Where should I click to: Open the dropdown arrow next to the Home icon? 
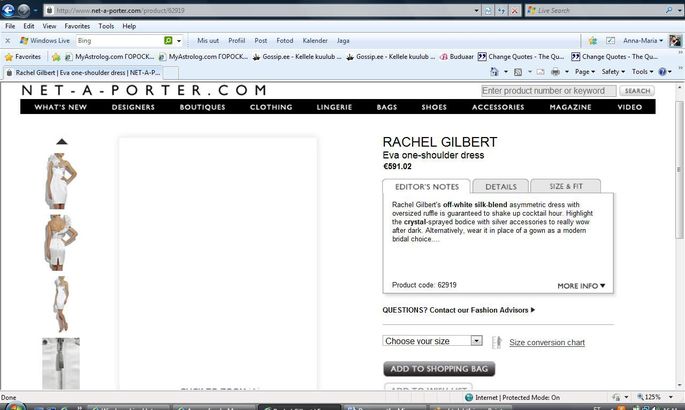(x=505, y=72)
